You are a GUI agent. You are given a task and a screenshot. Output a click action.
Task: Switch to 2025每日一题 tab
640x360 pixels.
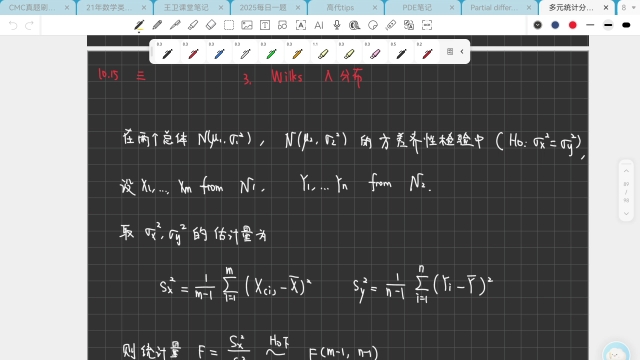pos(263,7)
